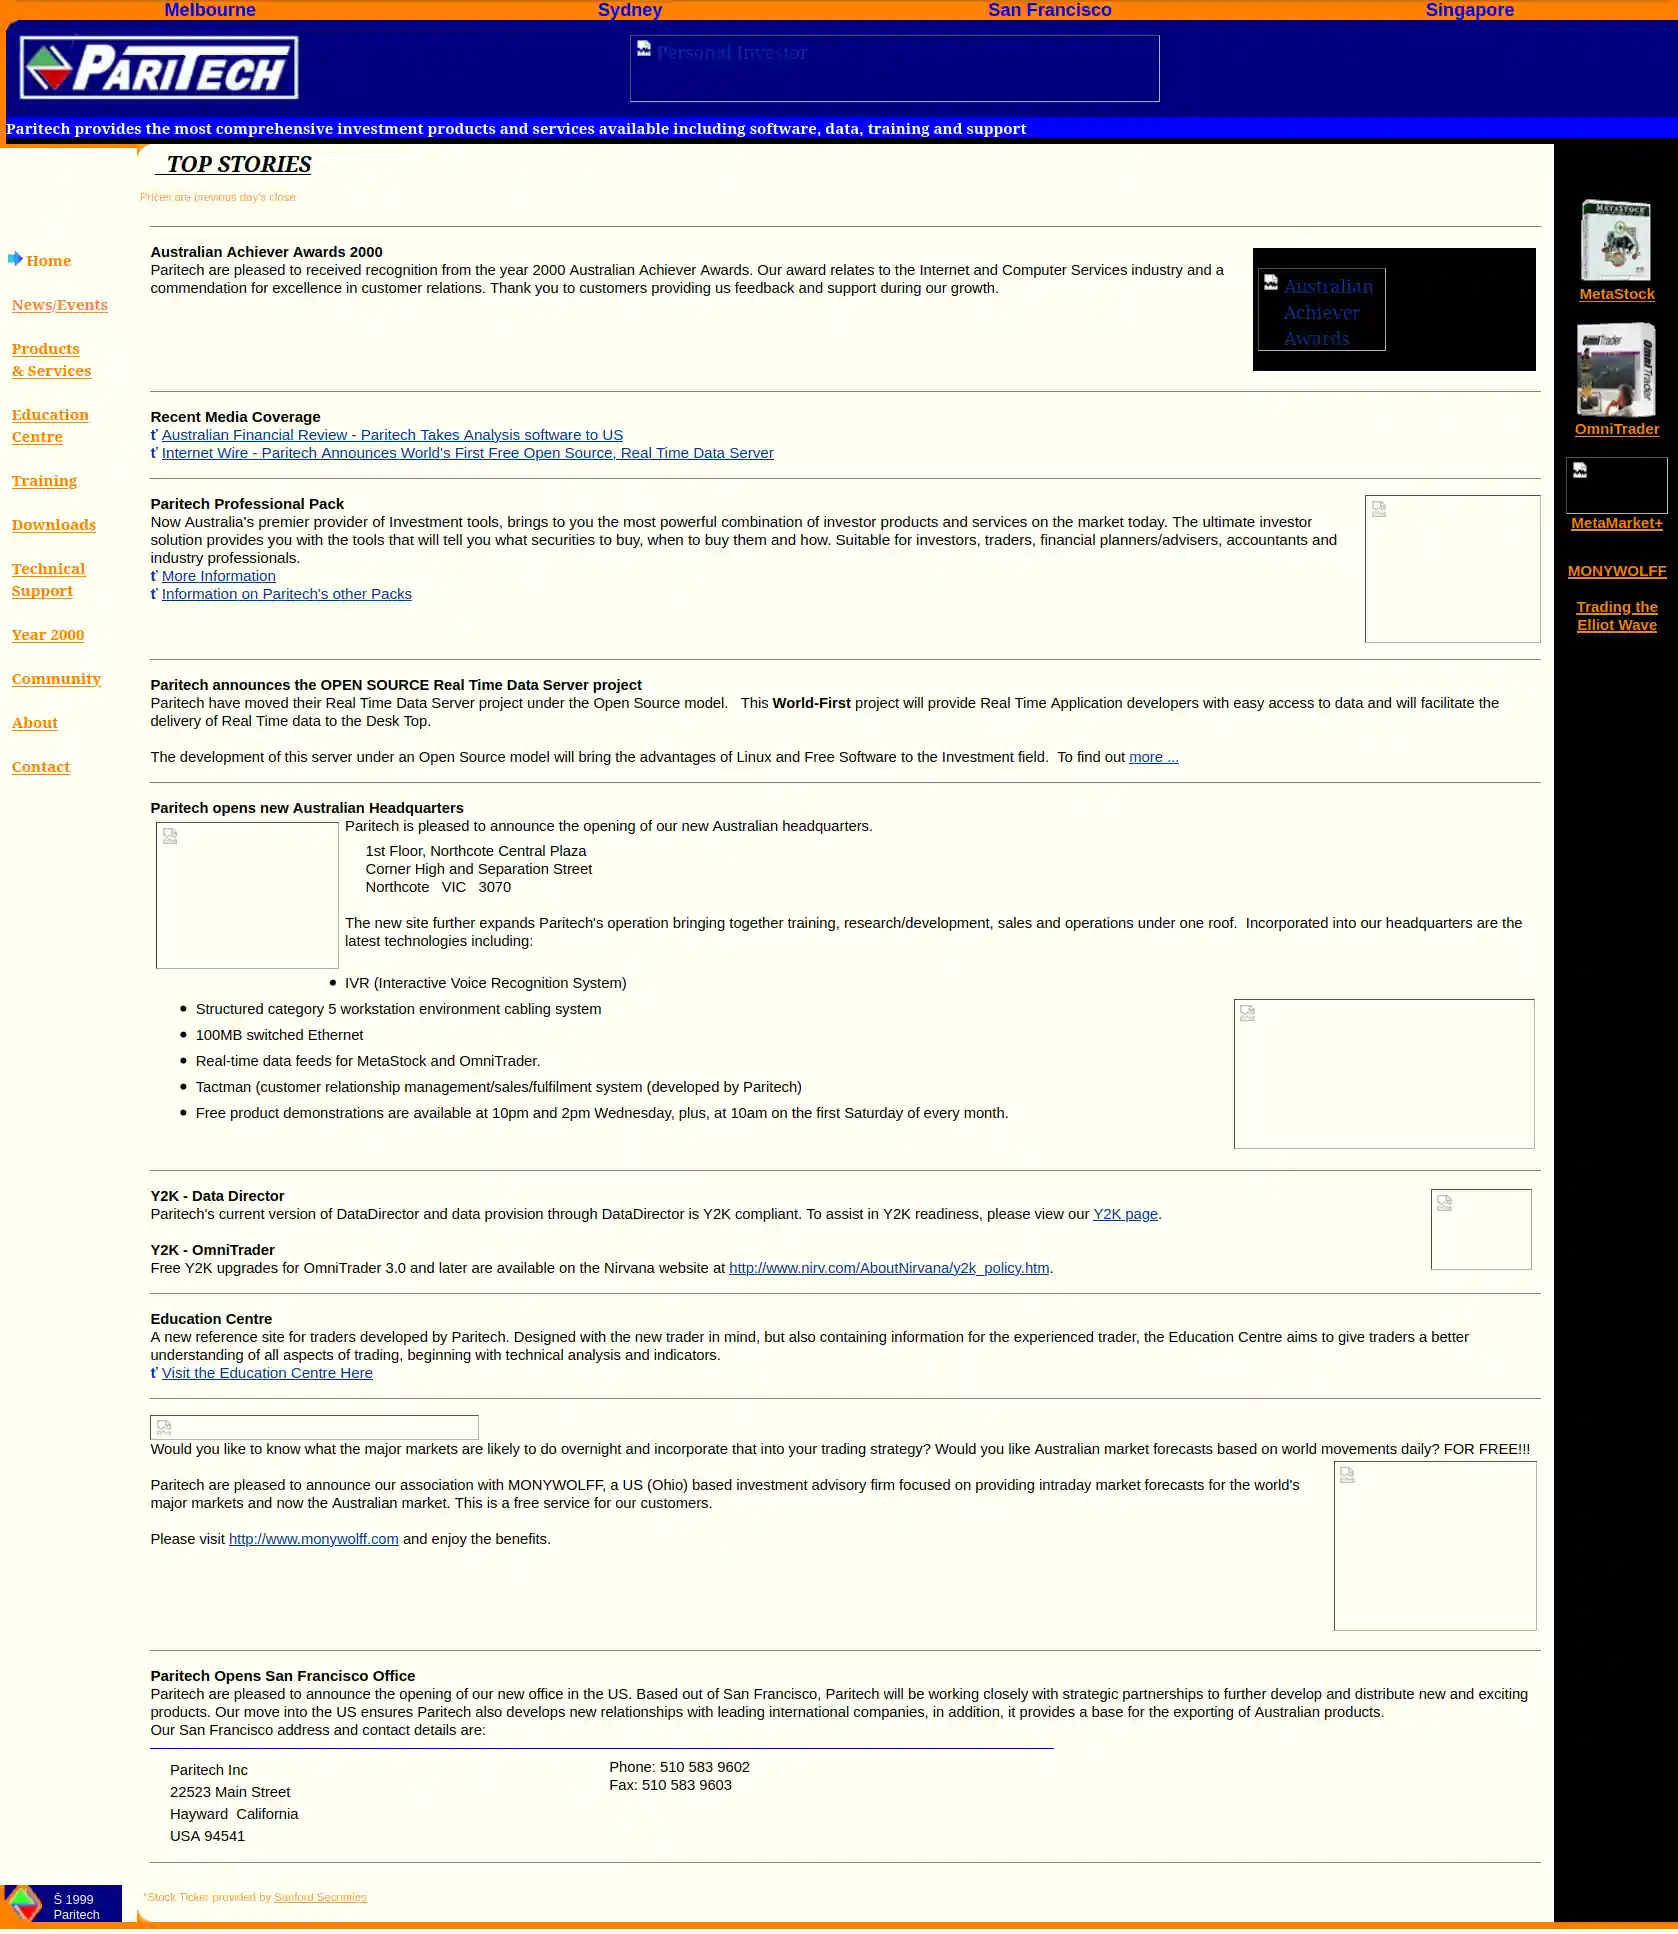The image size is (1678, 1934).
Task: Open the News/Events section
Action: pos(60,305)
